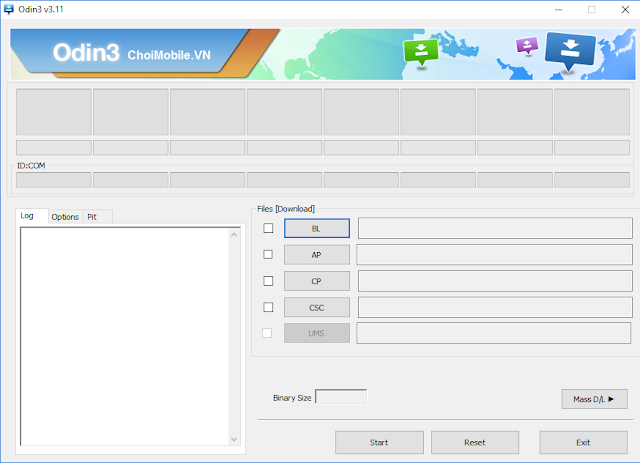Enable the AP file checkbox
The width and height of the screenshot is (640, 463).
268,254
